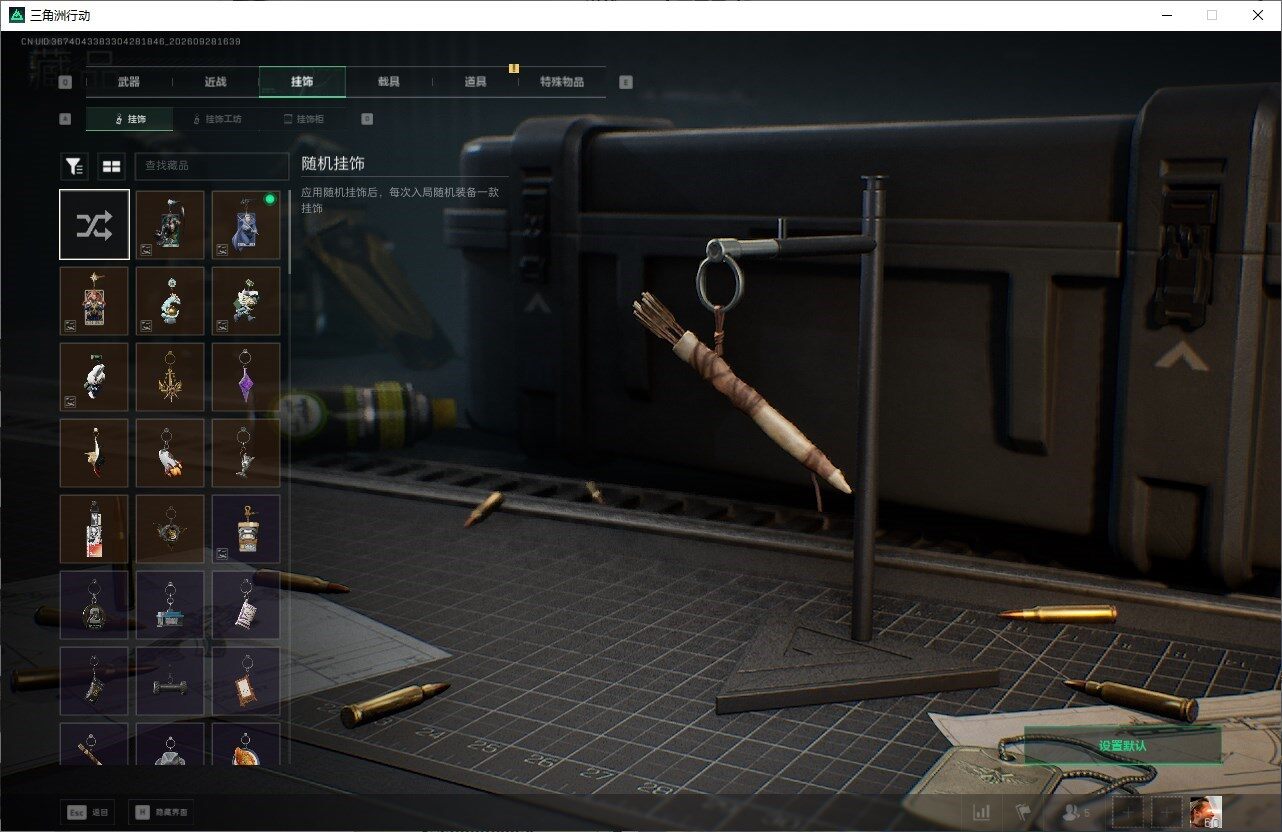Select the white goose charm

pyautogui.click(x=94, y=453)
